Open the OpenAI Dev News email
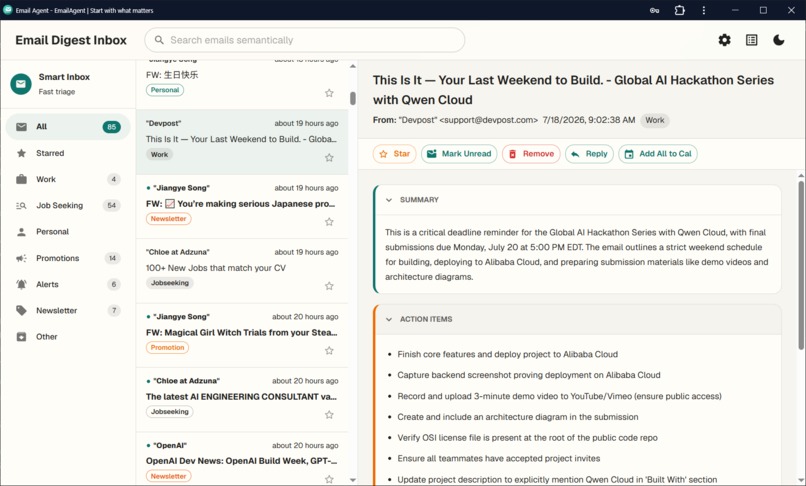The height and width of the screenshot is (486, 806). [x=242, y=459]
